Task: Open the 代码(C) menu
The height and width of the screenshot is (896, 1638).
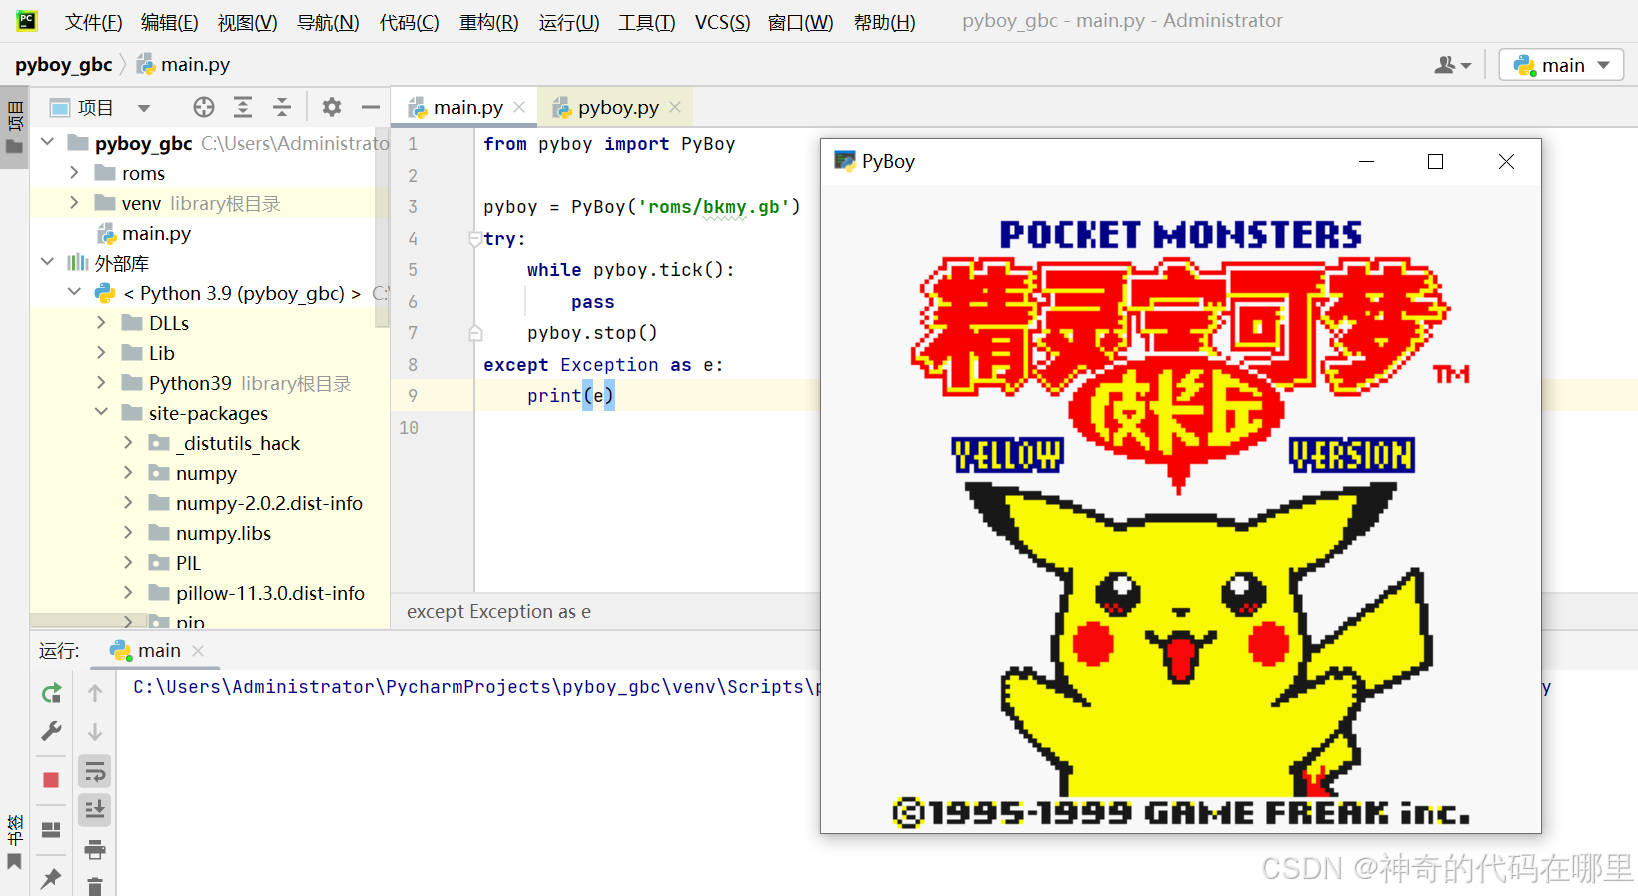Action: coord(409,22)
